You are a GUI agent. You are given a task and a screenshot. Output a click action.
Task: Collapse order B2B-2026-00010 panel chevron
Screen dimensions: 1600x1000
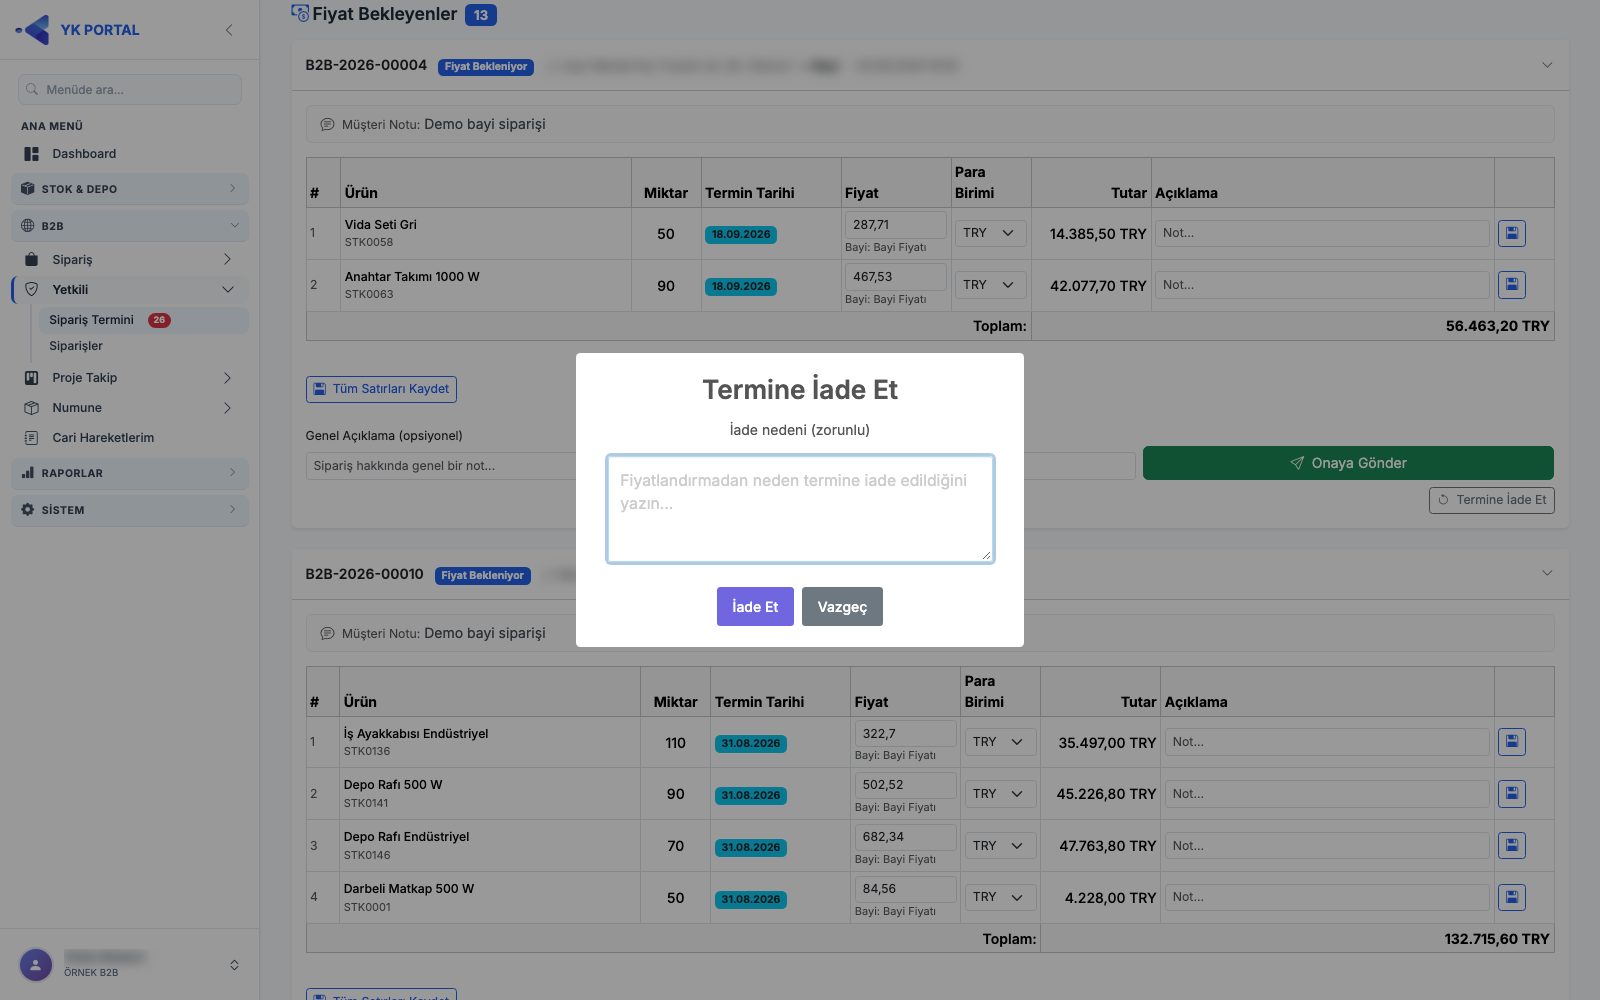[1547, 573]
